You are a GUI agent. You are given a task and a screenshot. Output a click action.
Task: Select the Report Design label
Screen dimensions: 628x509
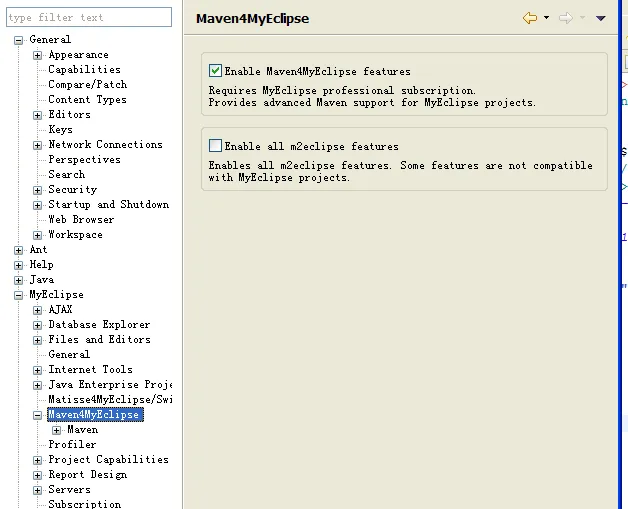tap(88, 475)
